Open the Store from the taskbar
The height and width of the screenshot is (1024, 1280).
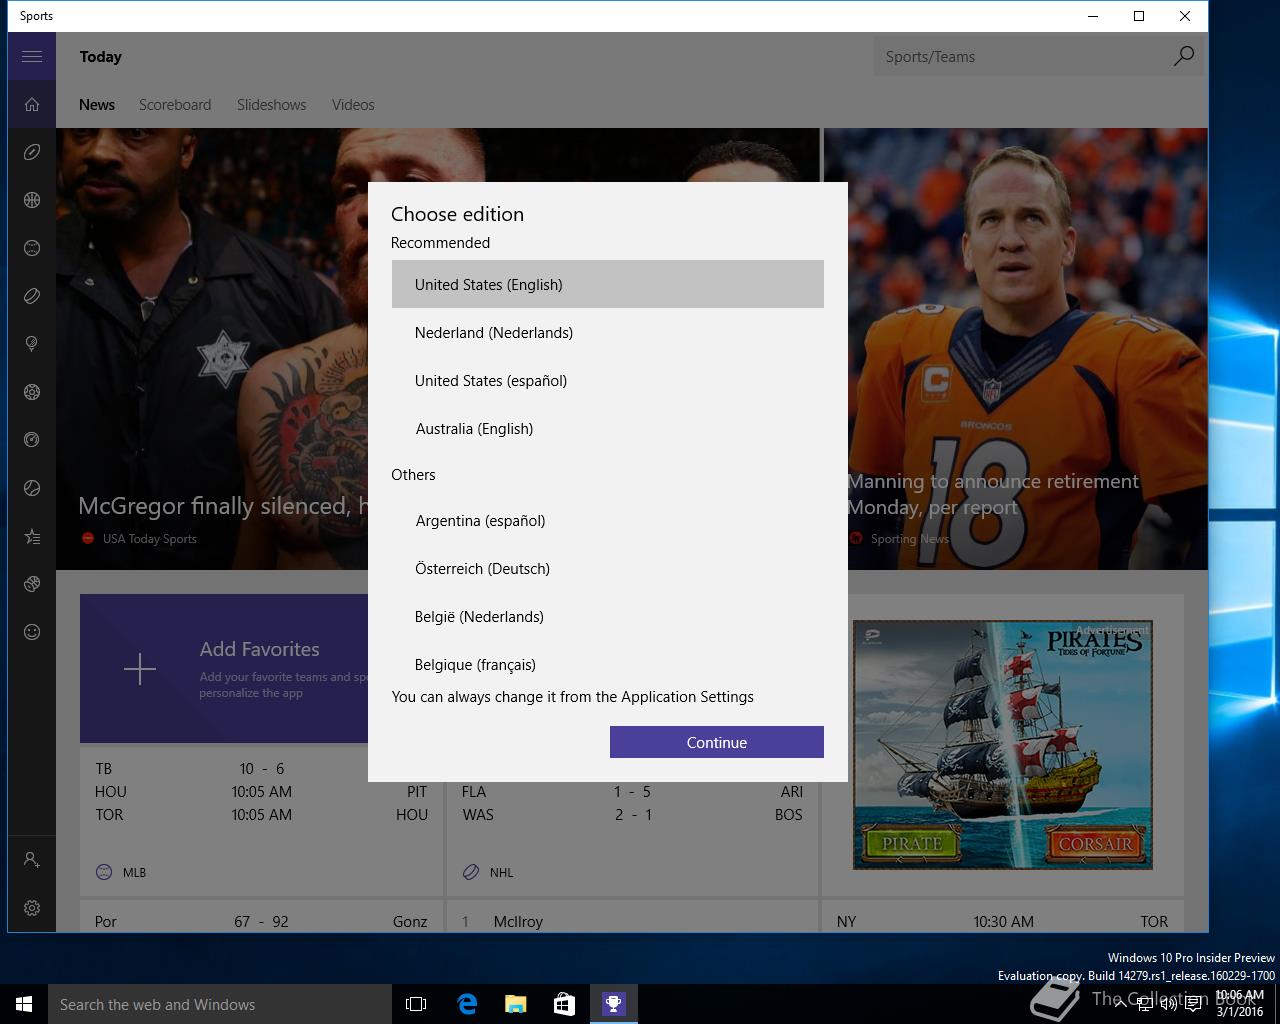(x=564, y=1004)
